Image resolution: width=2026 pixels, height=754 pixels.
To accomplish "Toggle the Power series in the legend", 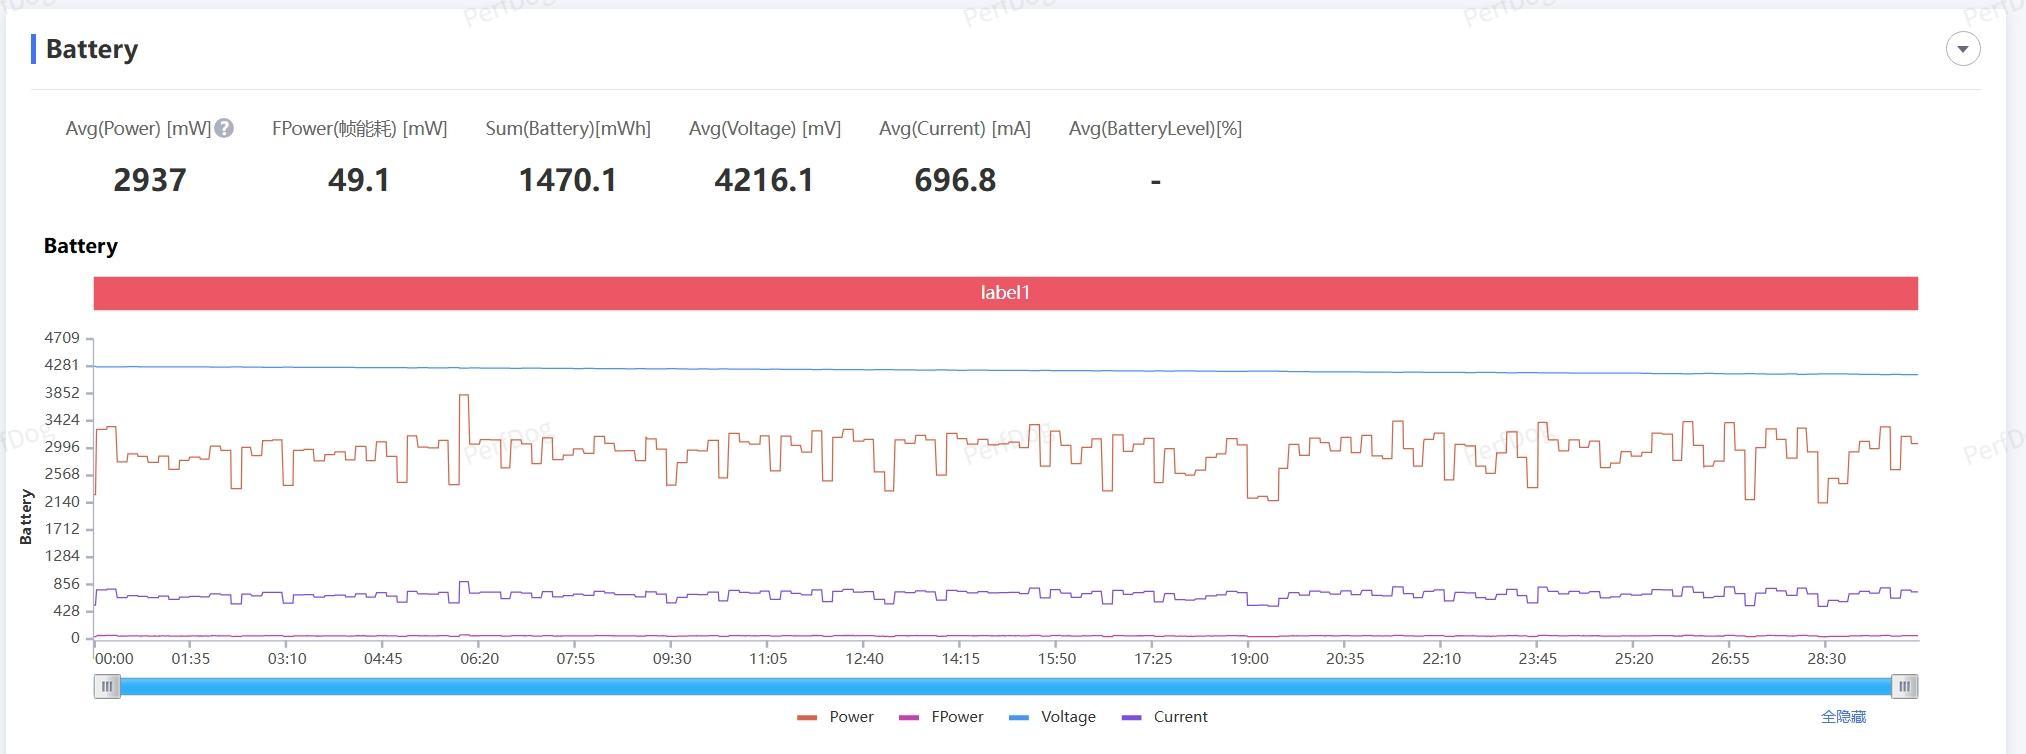I will (835, 717).
